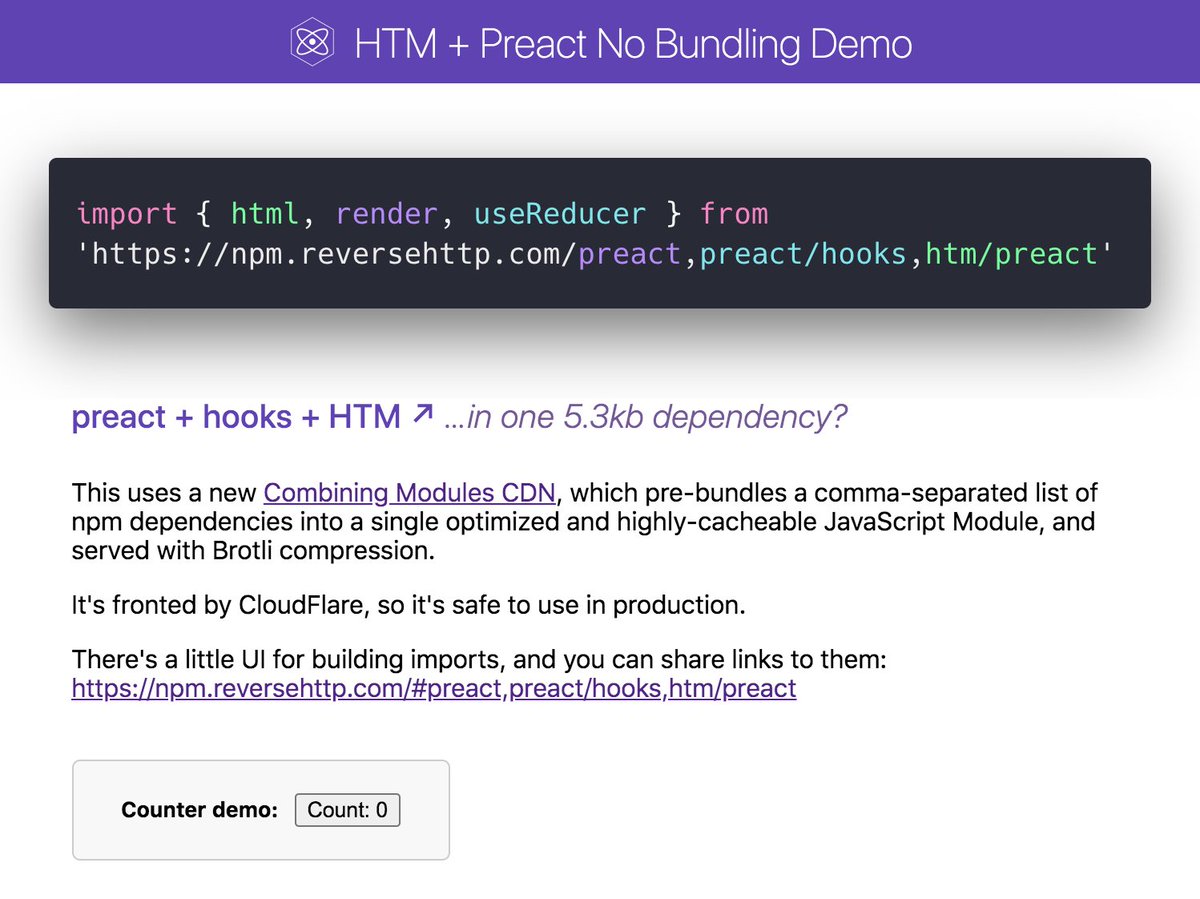Open the npm.reversehttp.com/#preact link
Viewport: 1200px width, 899px height.
(434, 689)
